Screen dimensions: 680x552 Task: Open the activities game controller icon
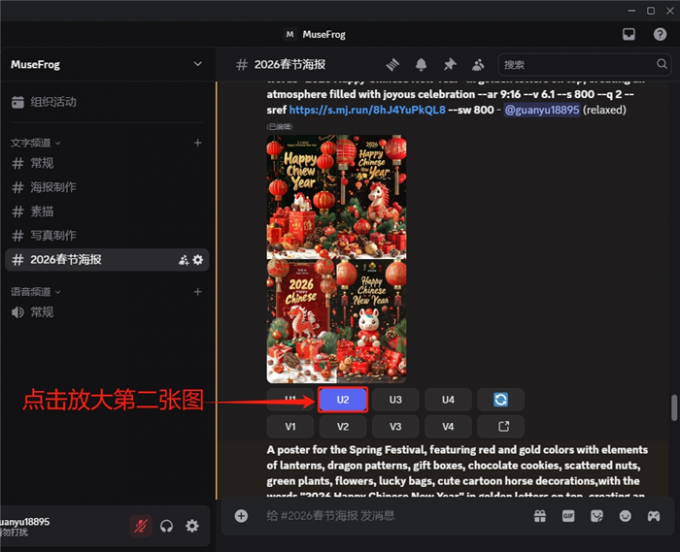[654, 516]
